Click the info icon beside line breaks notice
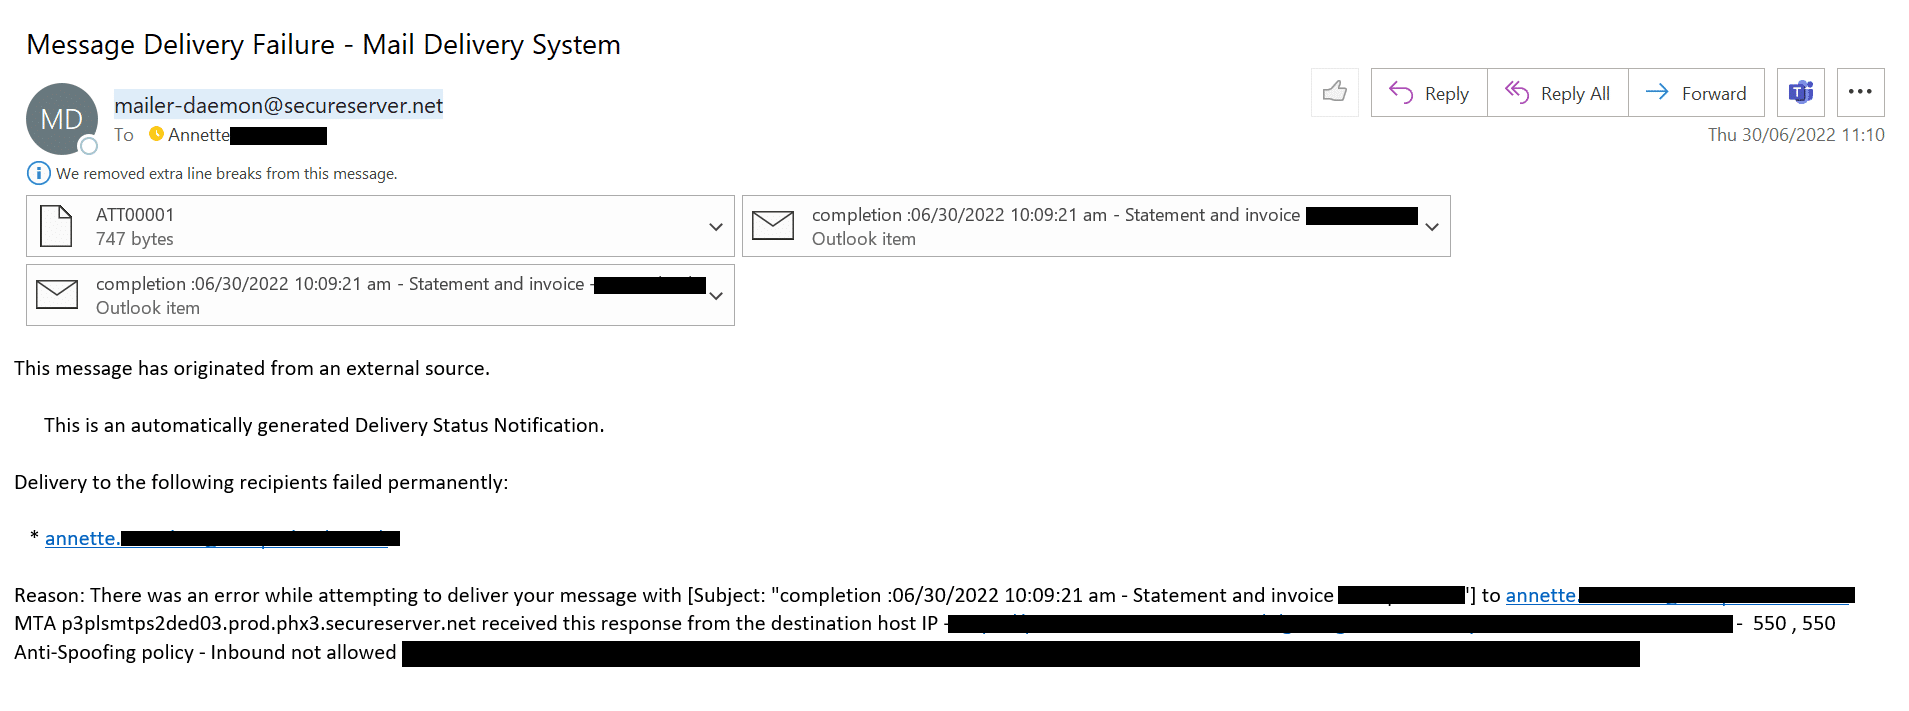 pyautogui.click(x=38, y=173)
